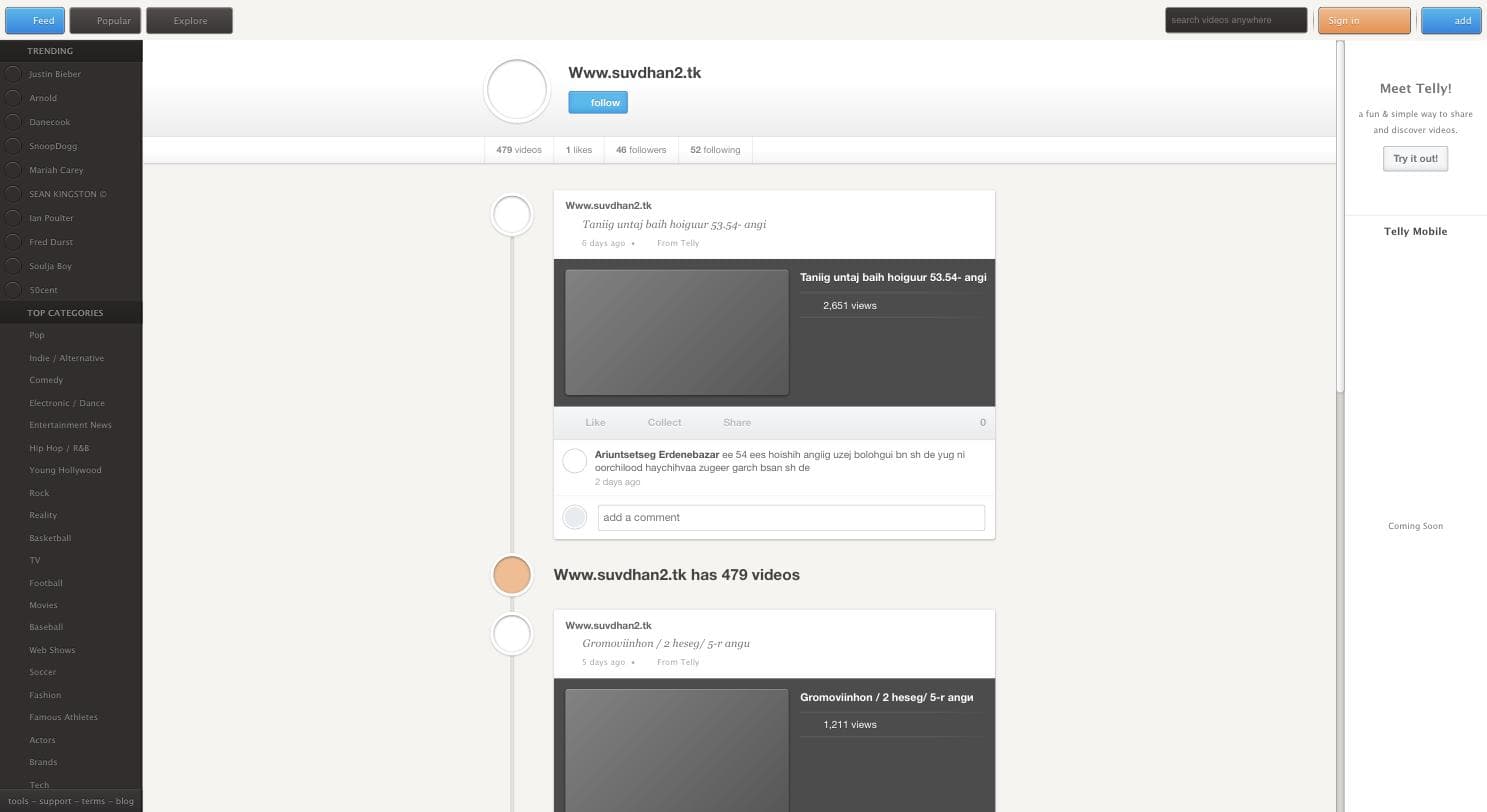
Task: Play the Gromoviinhon video thumbnail
Action: pyautogui.click(x=677, y=750)
